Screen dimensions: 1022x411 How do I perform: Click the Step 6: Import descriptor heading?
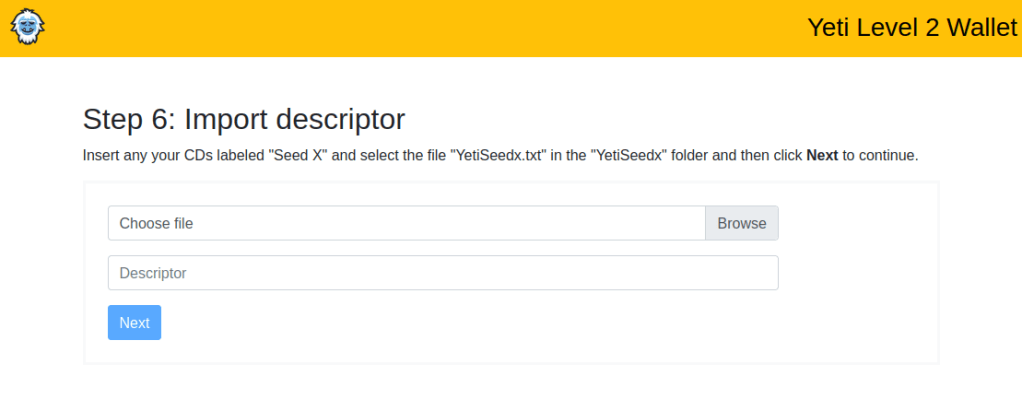[x=244, y=119]
